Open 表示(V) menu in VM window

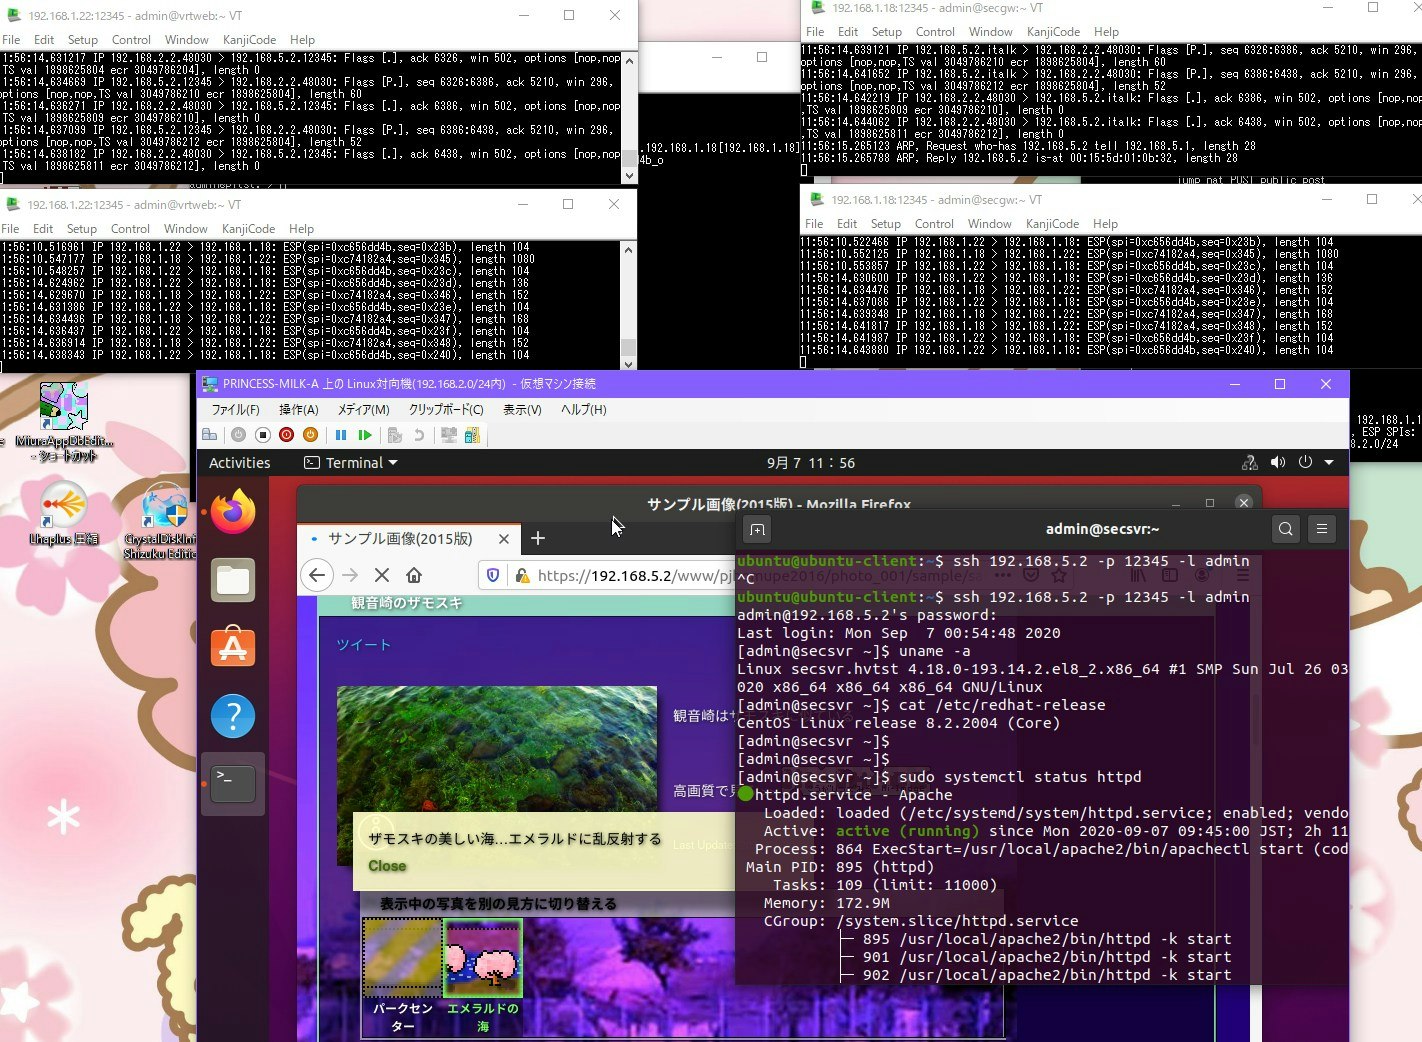click(x=522, y=410)
